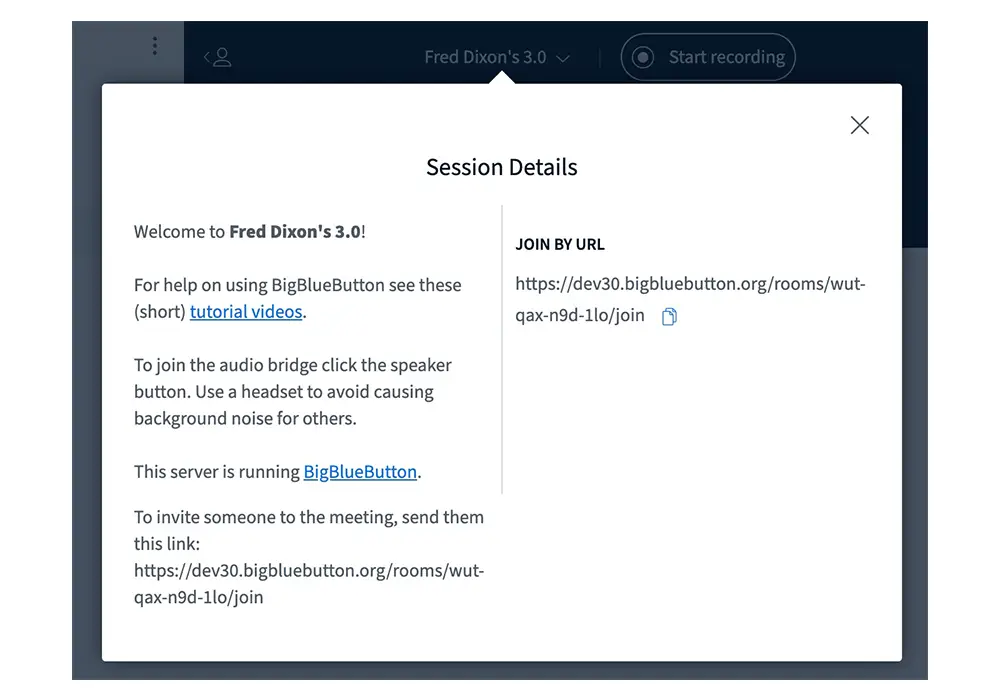Click the "For help on using BigBlueButton" text
Screen dimensions: 1000x700
point(297,285)
